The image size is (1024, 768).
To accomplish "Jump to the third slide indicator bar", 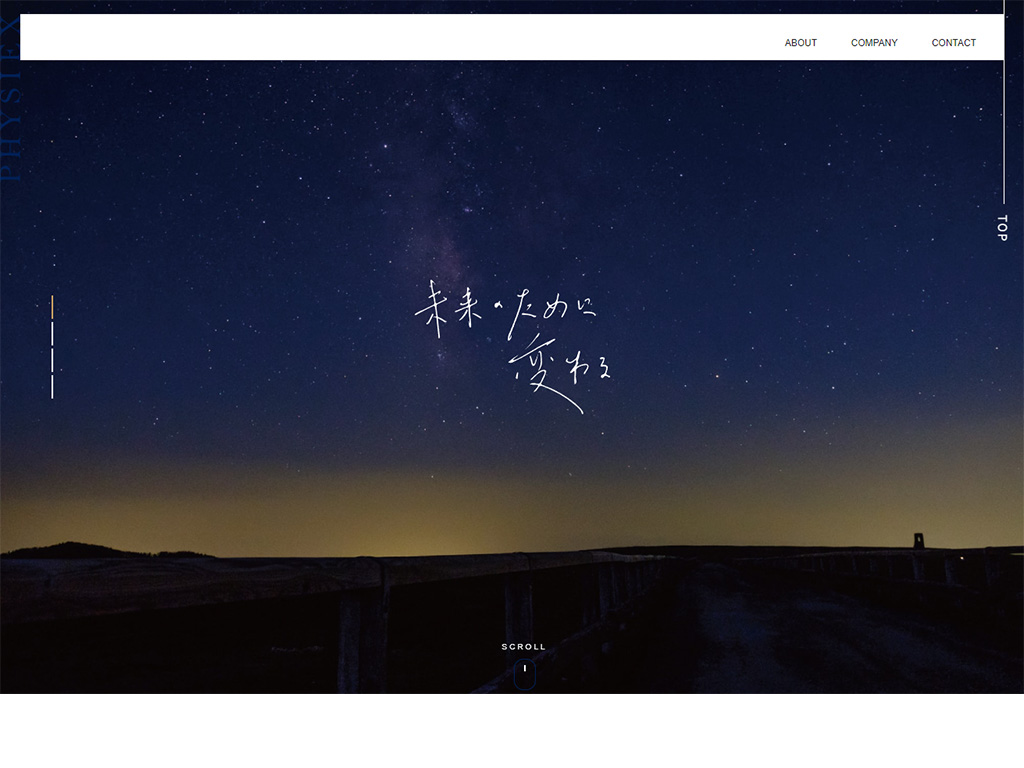I will click(x=52, y=359).
